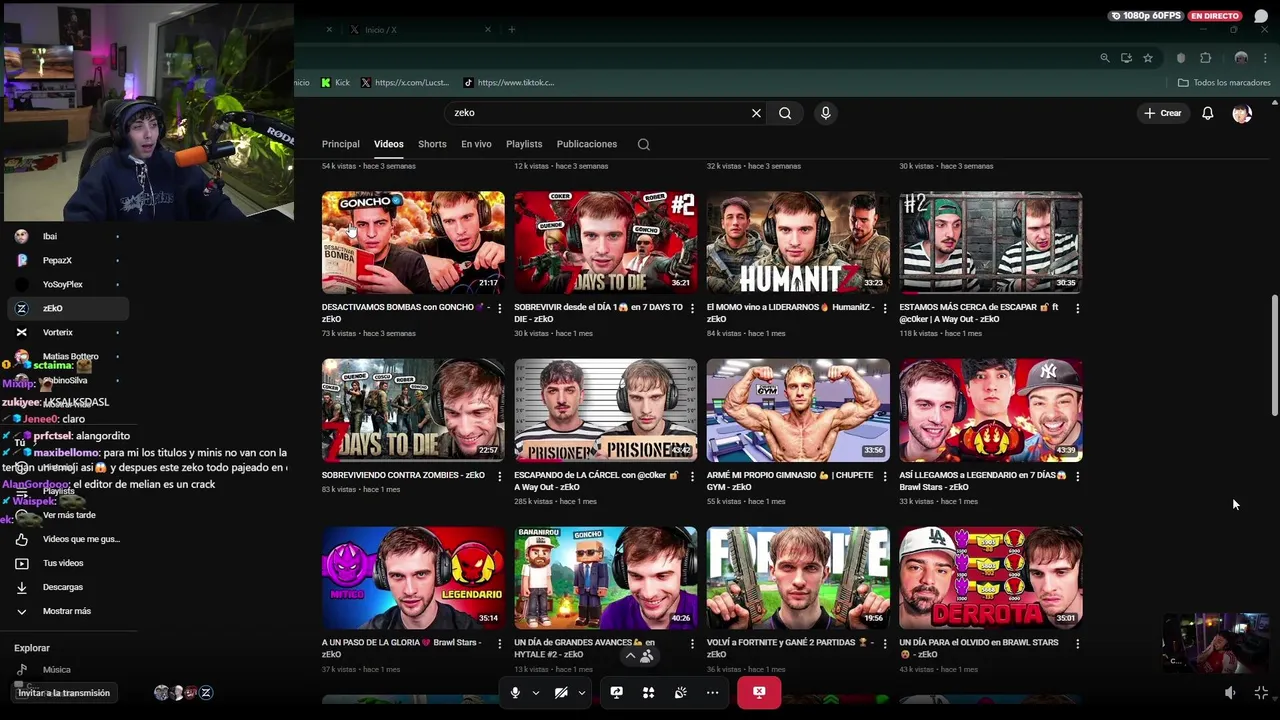Open the shield extension icon

click(1181, 58)
